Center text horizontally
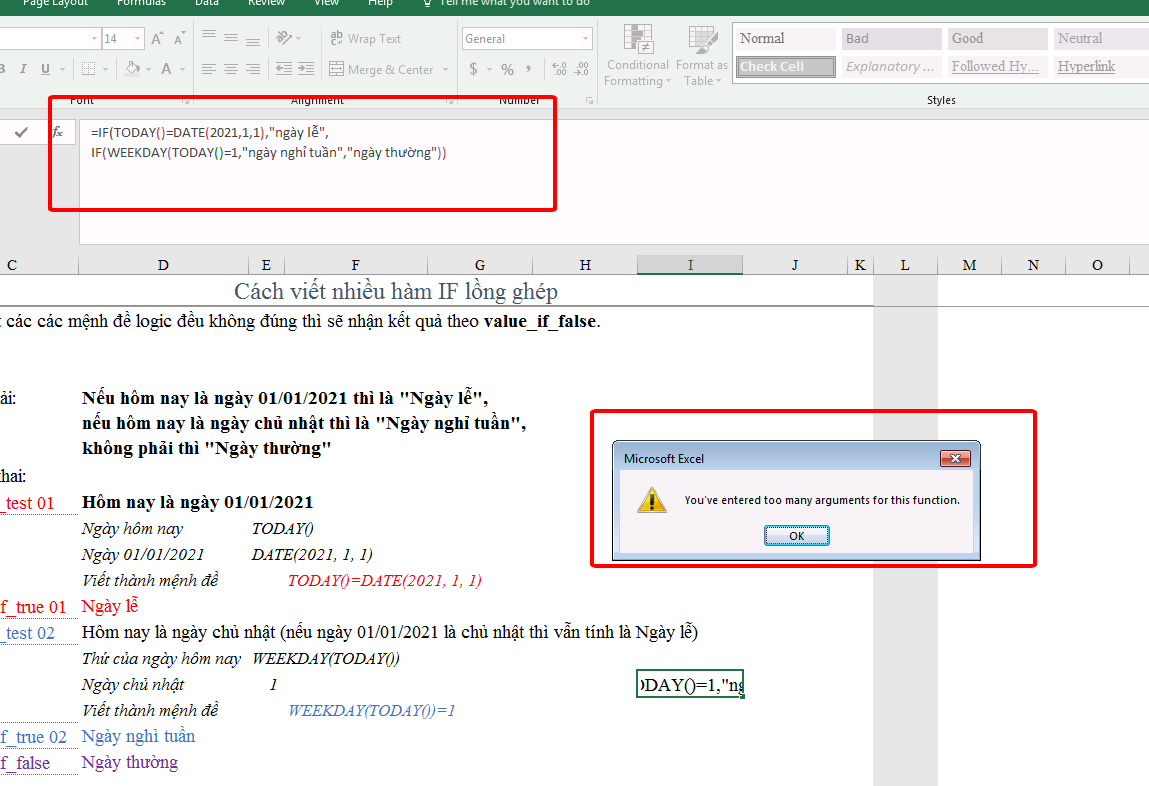The image size is (1149, 786). [x=231, y=69]
